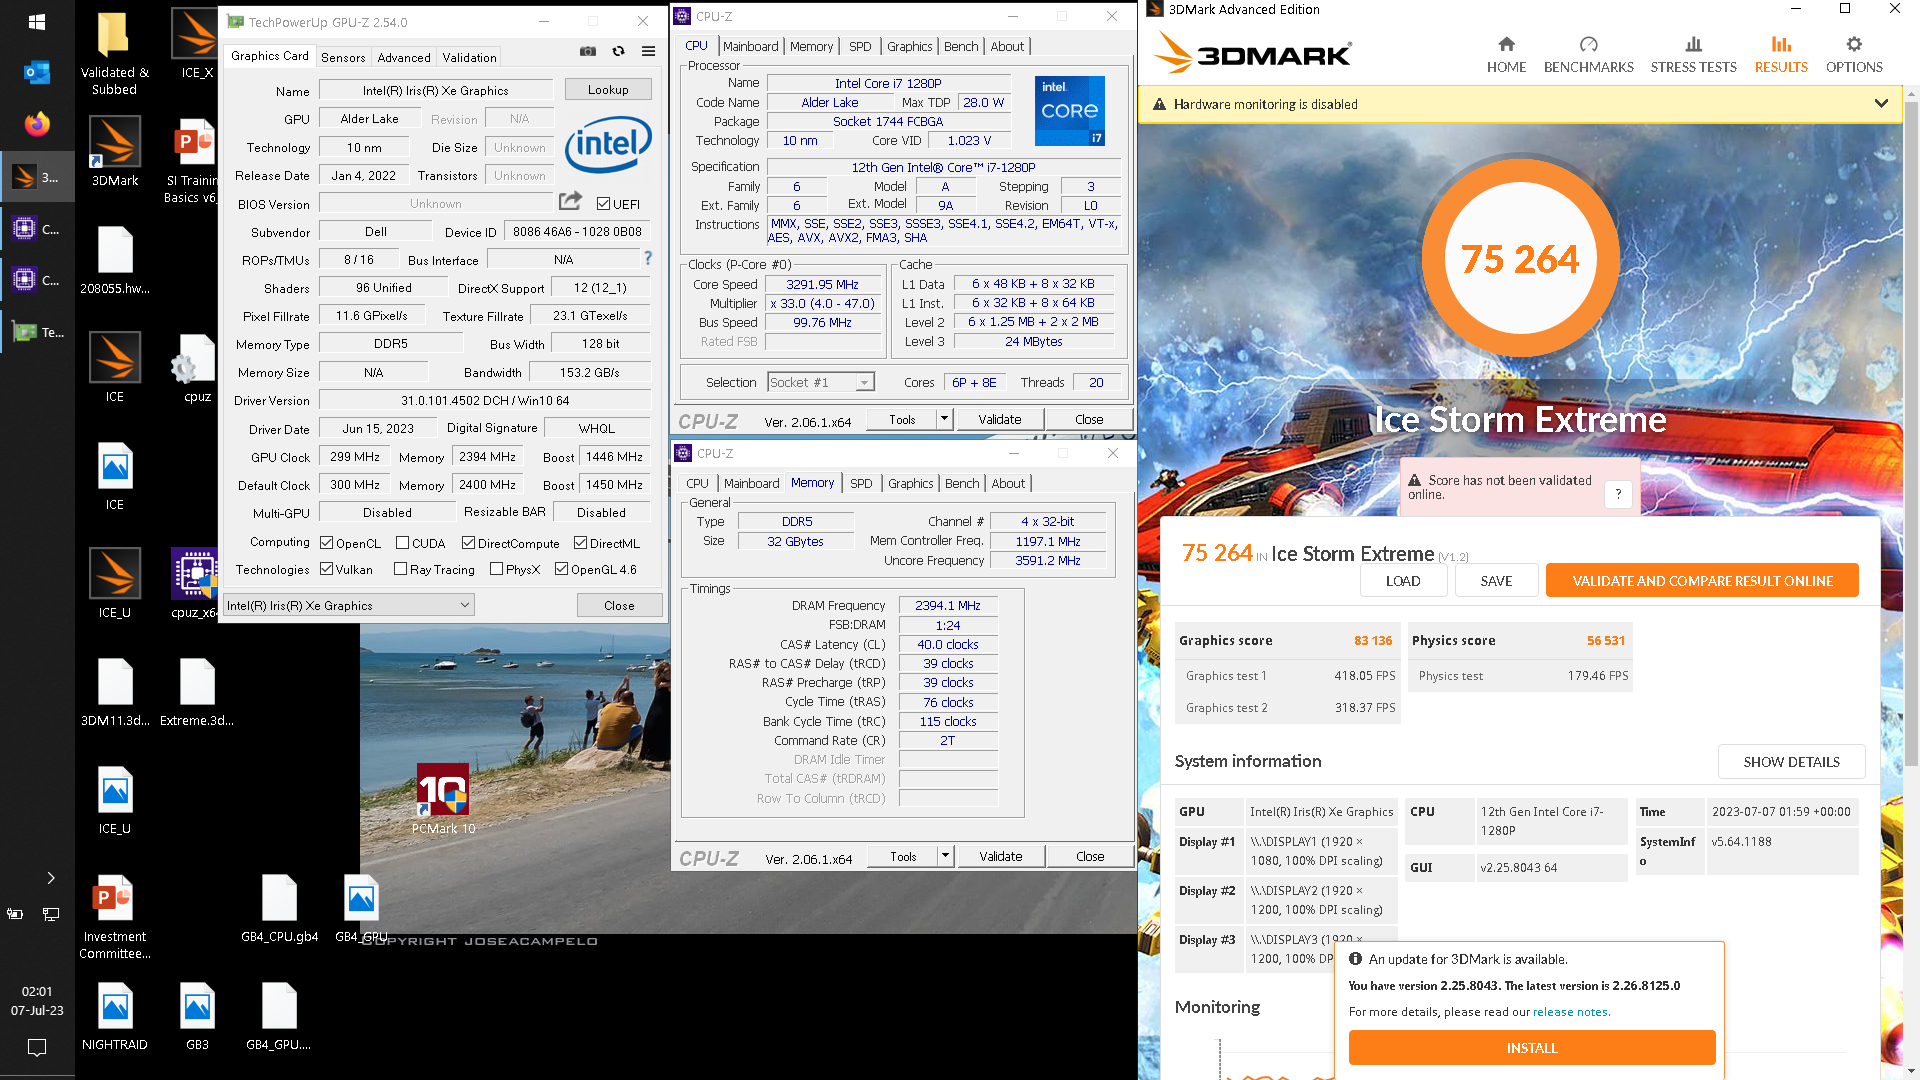Click Save result button in 3DMark
This screenshot has width=1920, height=1080.
[x=1496, y=580]
